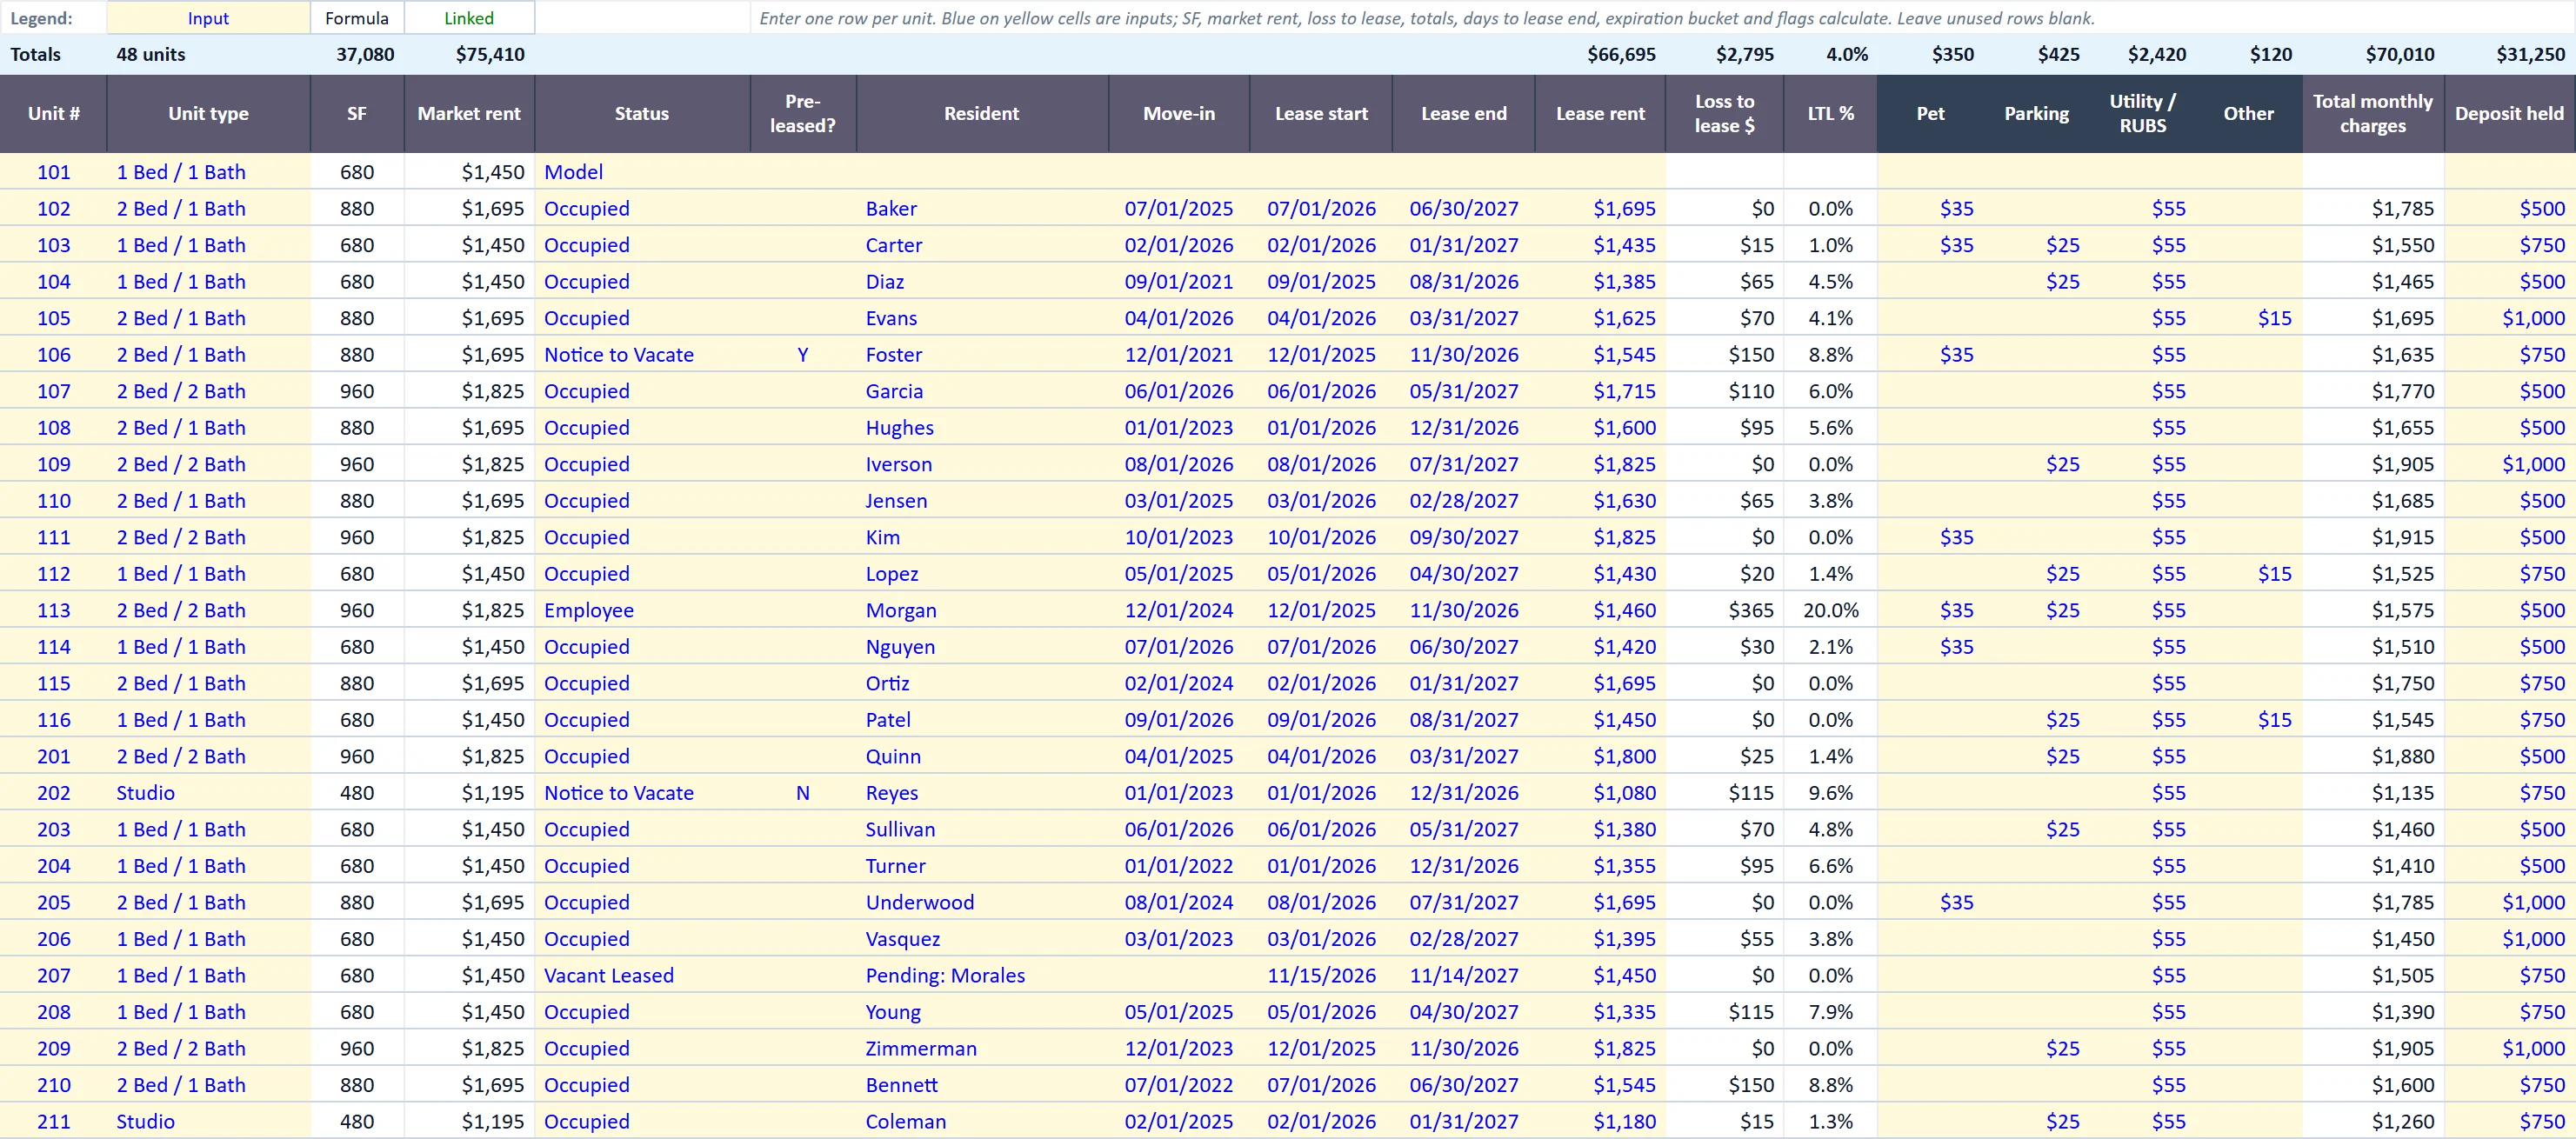Click the Formula legend cell
This screenshot has width=2576, height=1139.
[x=357, y=18]
